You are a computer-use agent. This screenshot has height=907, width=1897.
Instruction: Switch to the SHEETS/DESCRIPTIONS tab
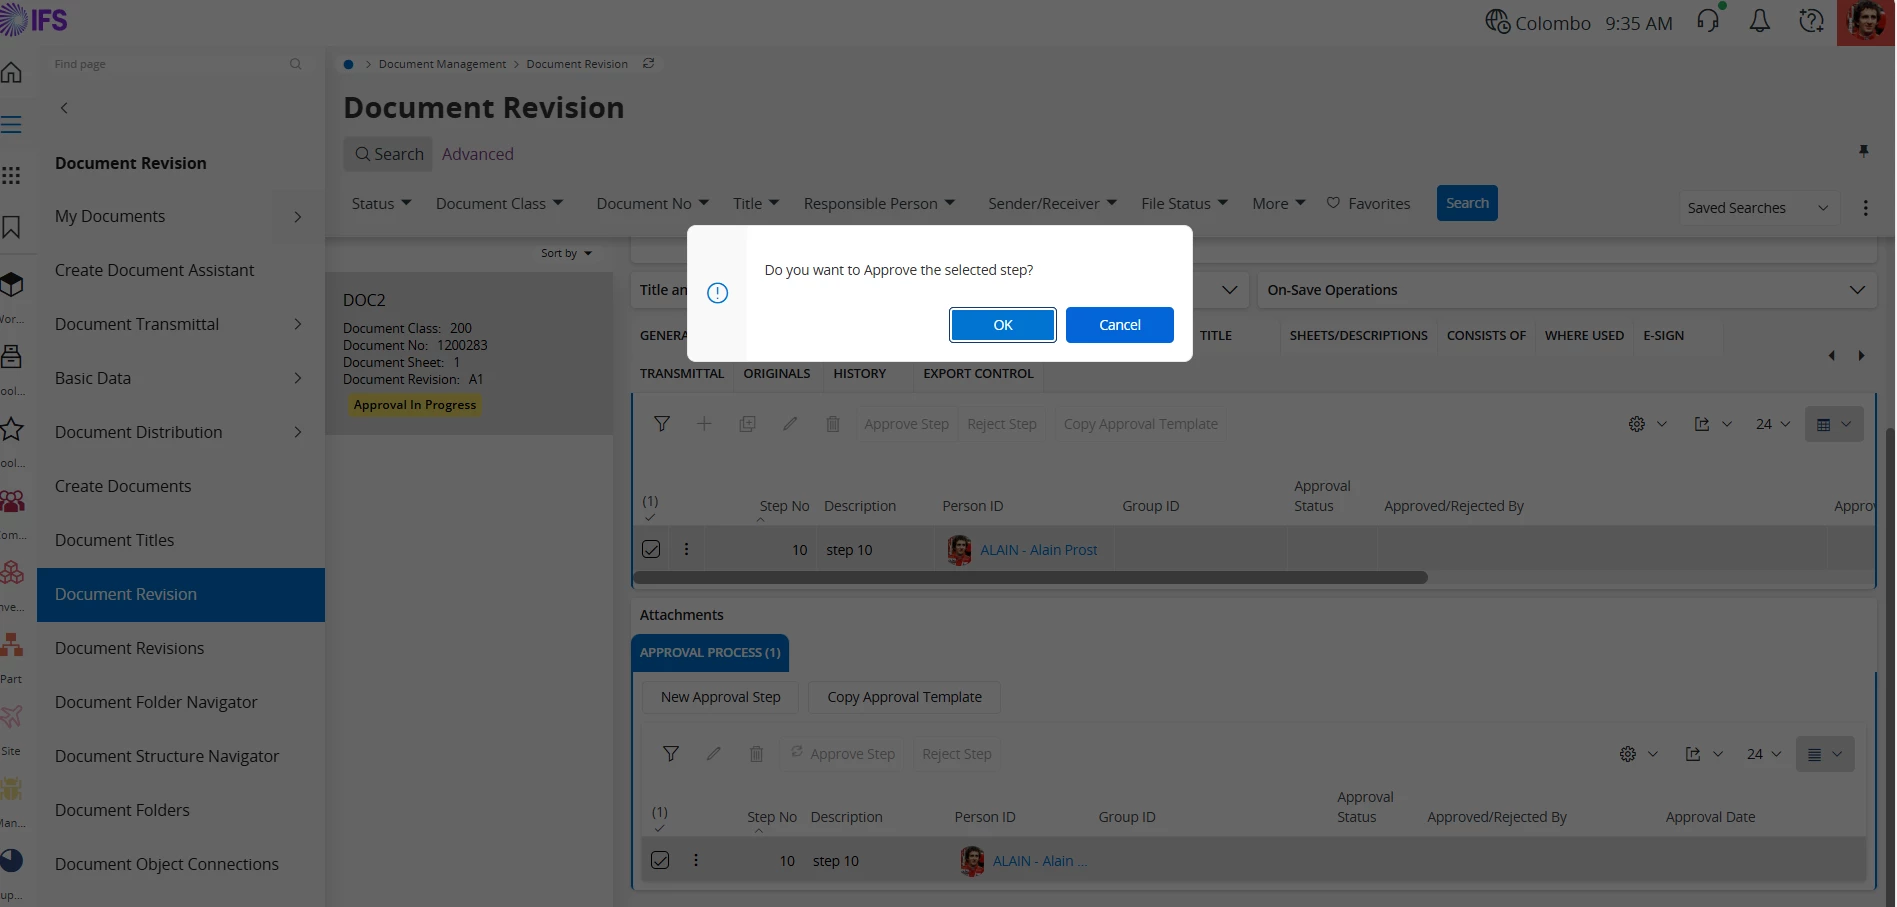coord(1358,336)
